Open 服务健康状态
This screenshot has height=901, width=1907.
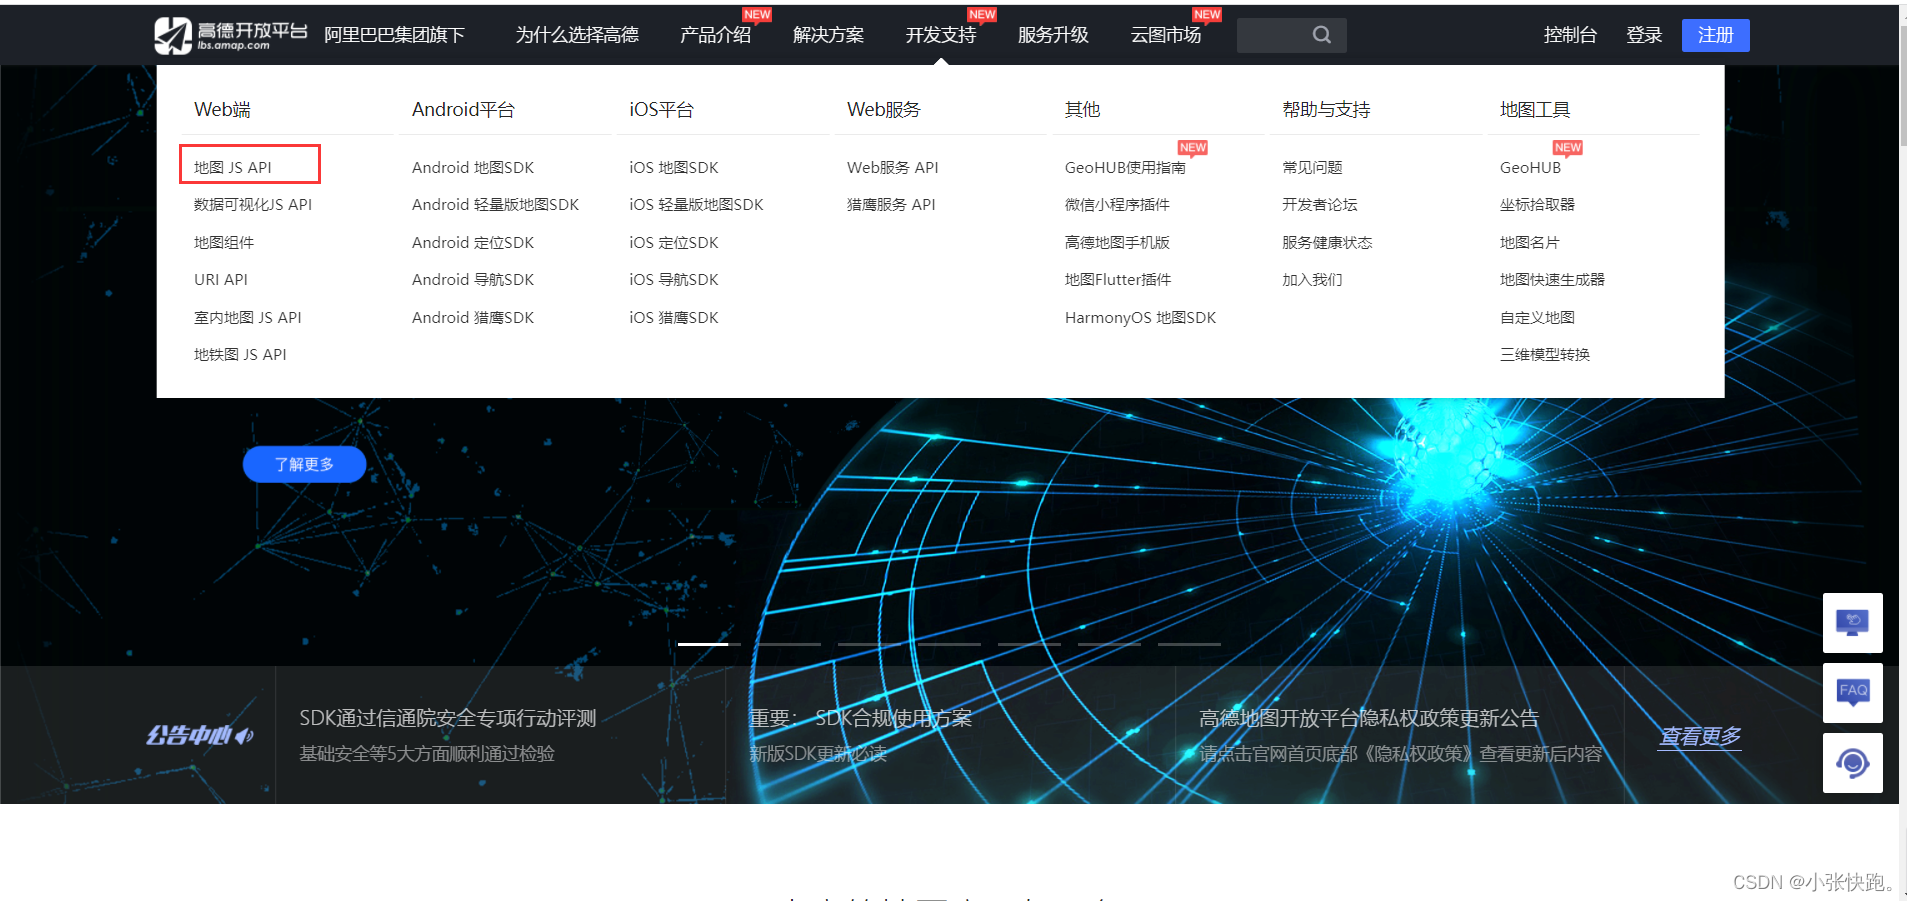click(x=1327, y=242)
